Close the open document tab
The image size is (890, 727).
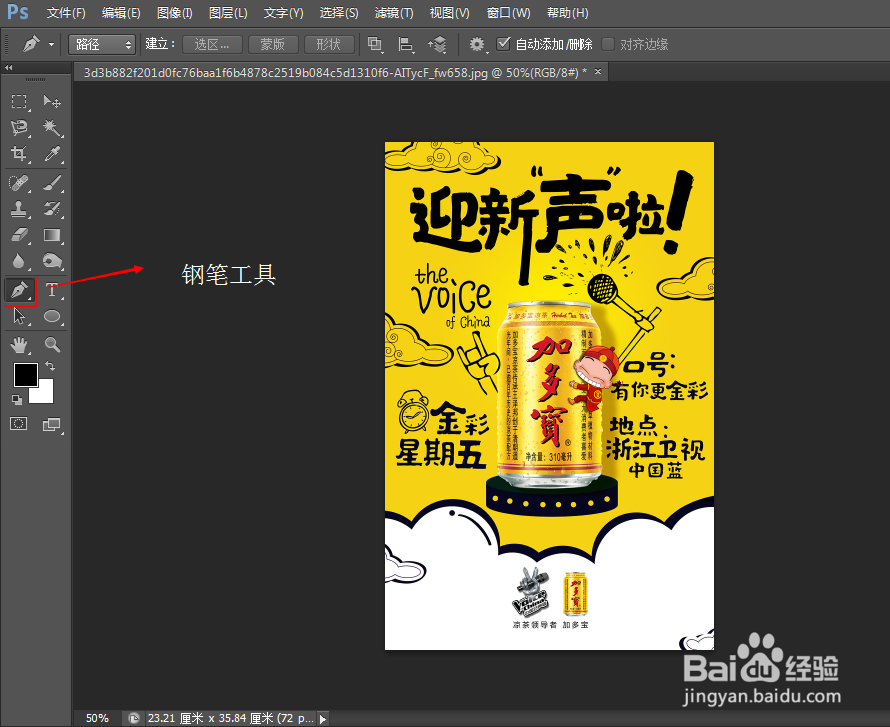[598, 72]
